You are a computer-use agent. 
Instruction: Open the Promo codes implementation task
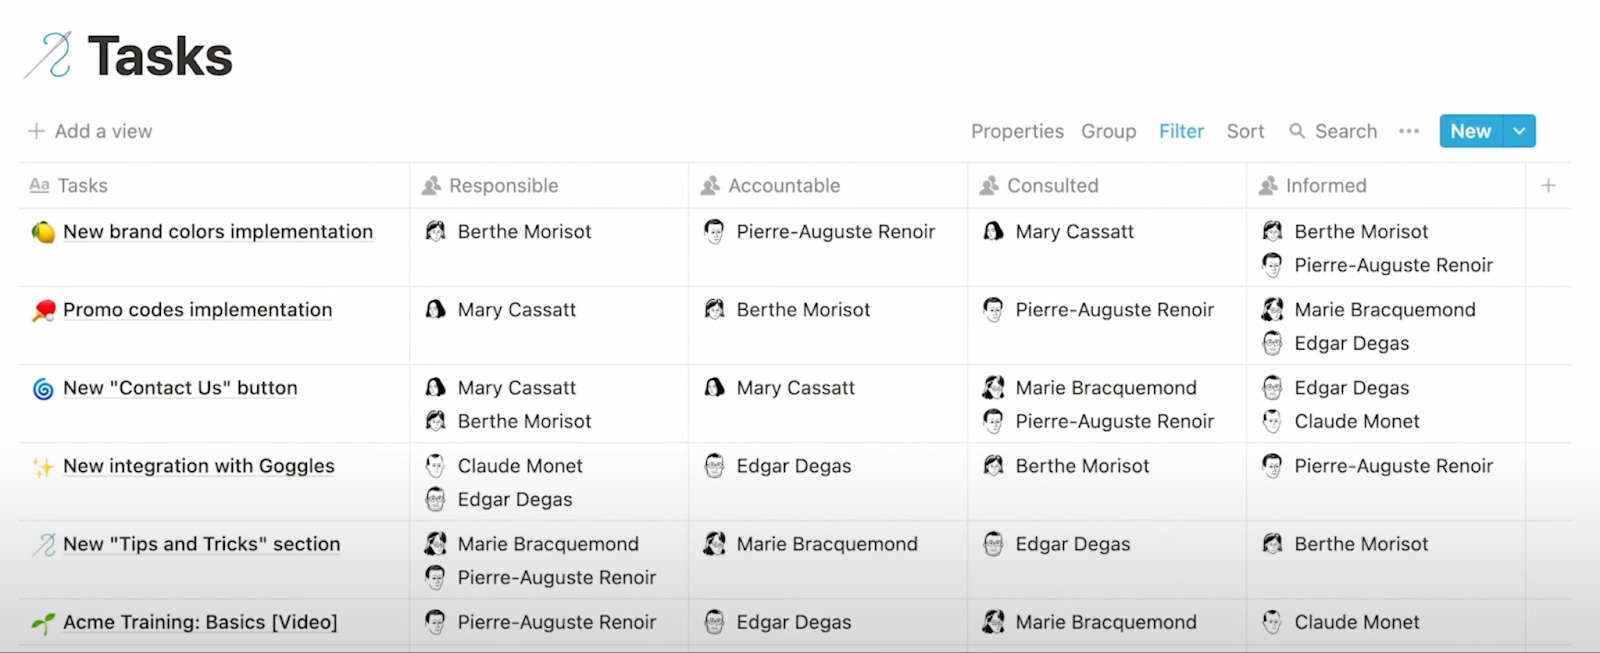click(x=197, y=310)
